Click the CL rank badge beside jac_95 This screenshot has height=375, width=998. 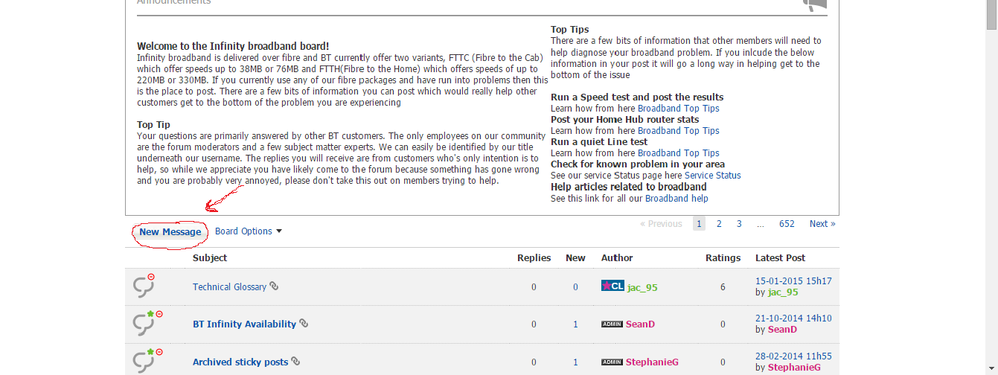coord(612,286)
